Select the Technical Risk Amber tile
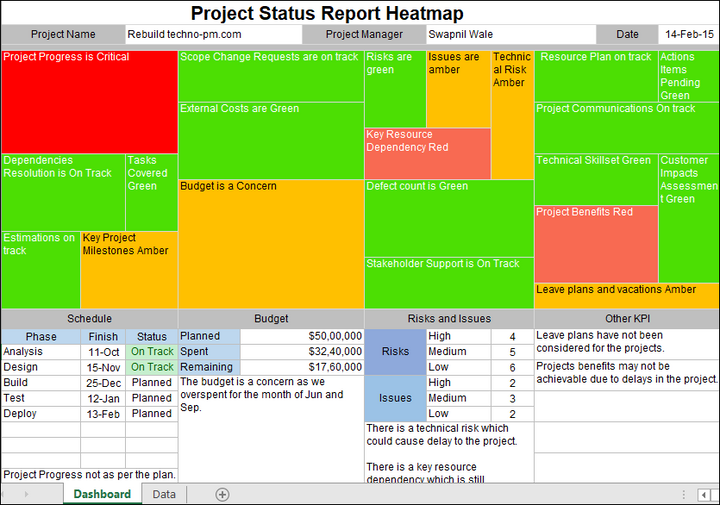Viewport: 720px width, 505px height. [x=512, y=115]
